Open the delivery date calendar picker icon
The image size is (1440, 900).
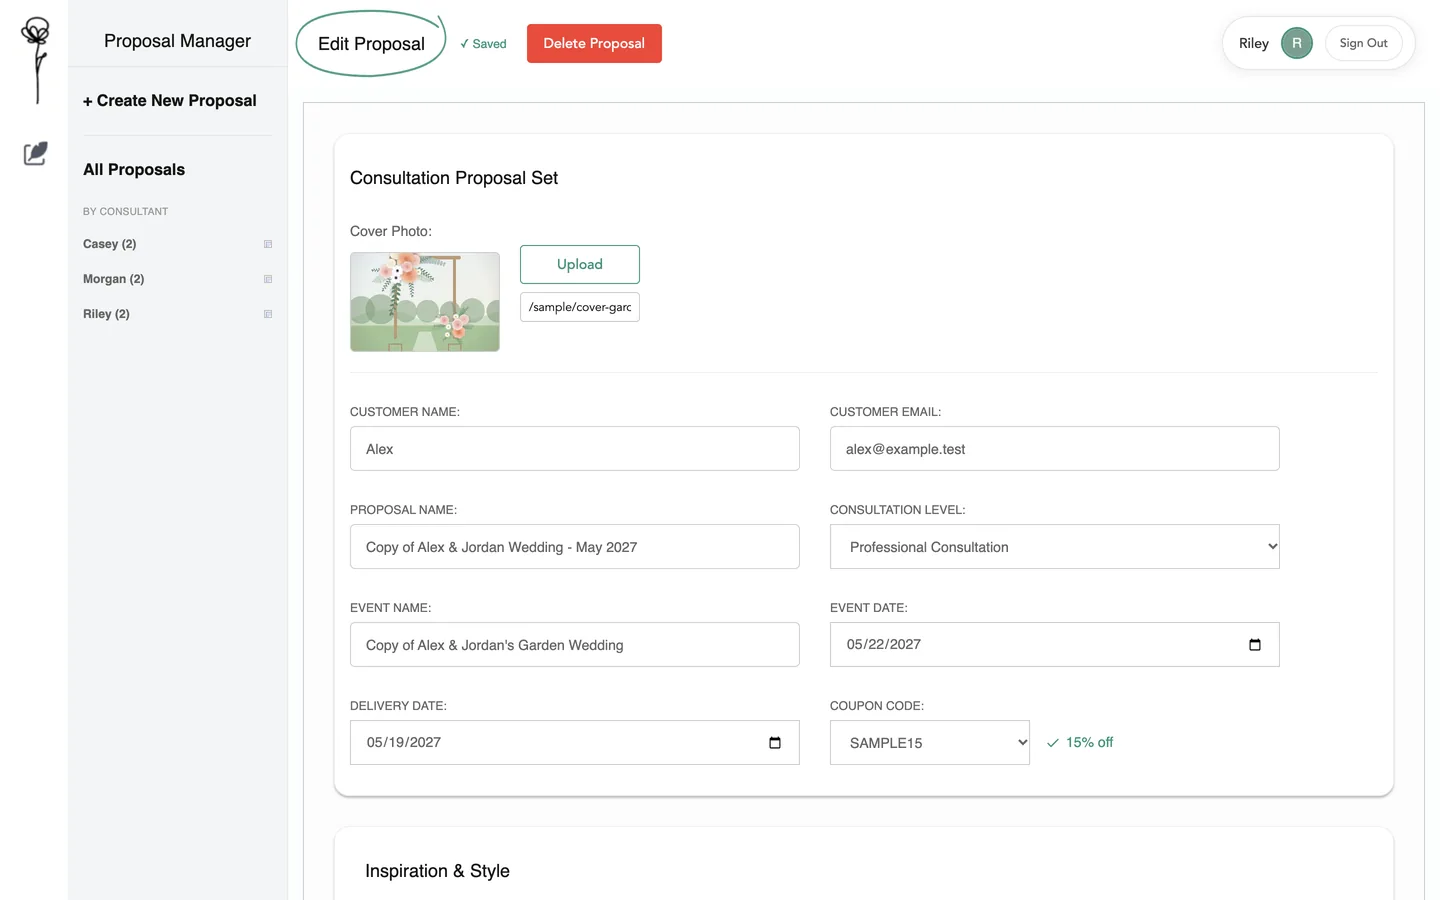(x=775, y=743)
